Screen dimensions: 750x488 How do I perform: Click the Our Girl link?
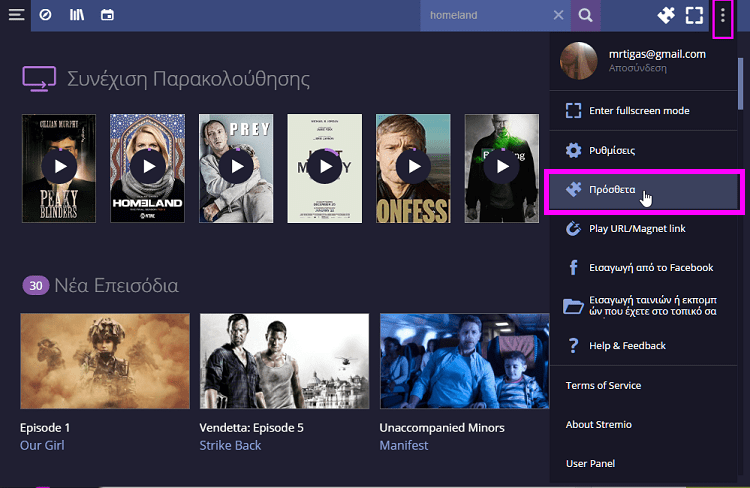tap(42, 445)
